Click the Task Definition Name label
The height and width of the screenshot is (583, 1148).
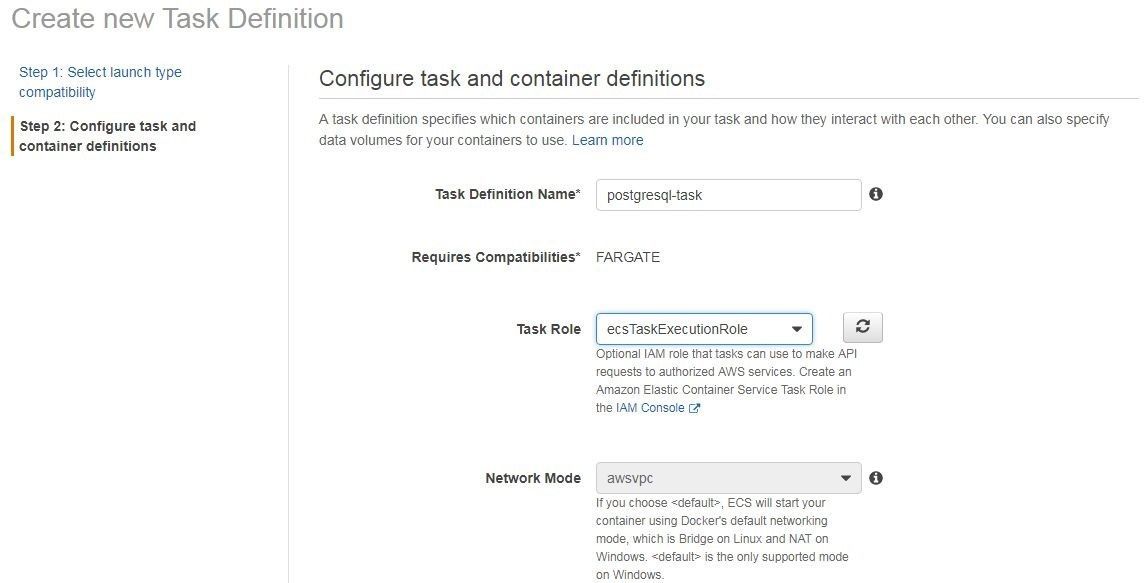507,194
